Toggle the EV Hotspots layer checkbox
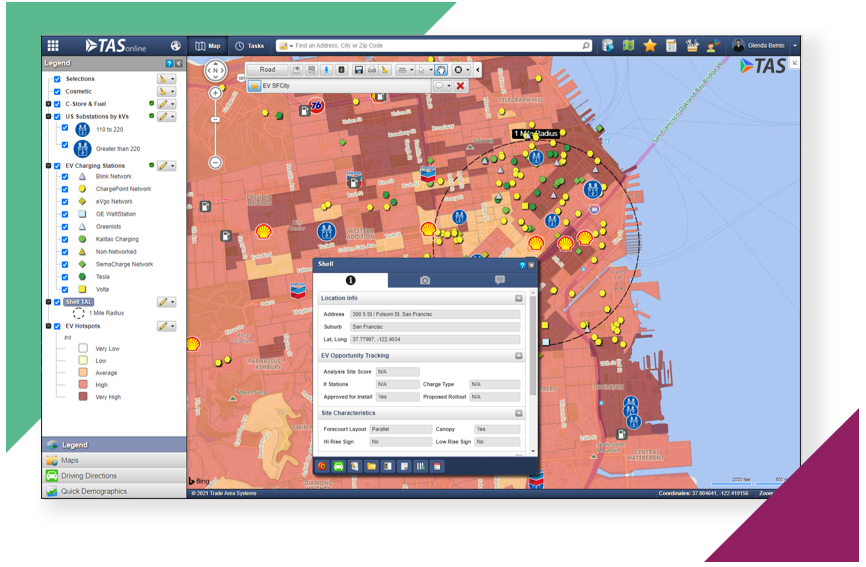 57,326
